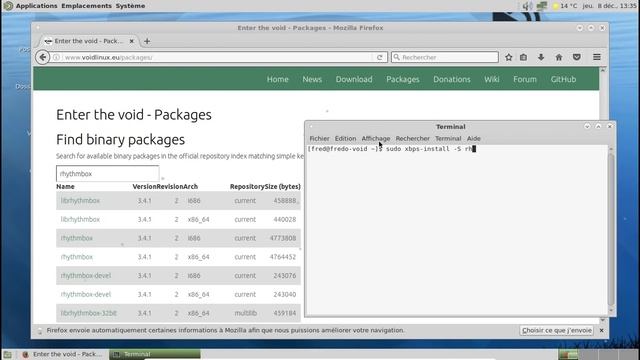Open Terminal's Terminal menu
This screenshot has height=360, width=640.
pos(448,138)
